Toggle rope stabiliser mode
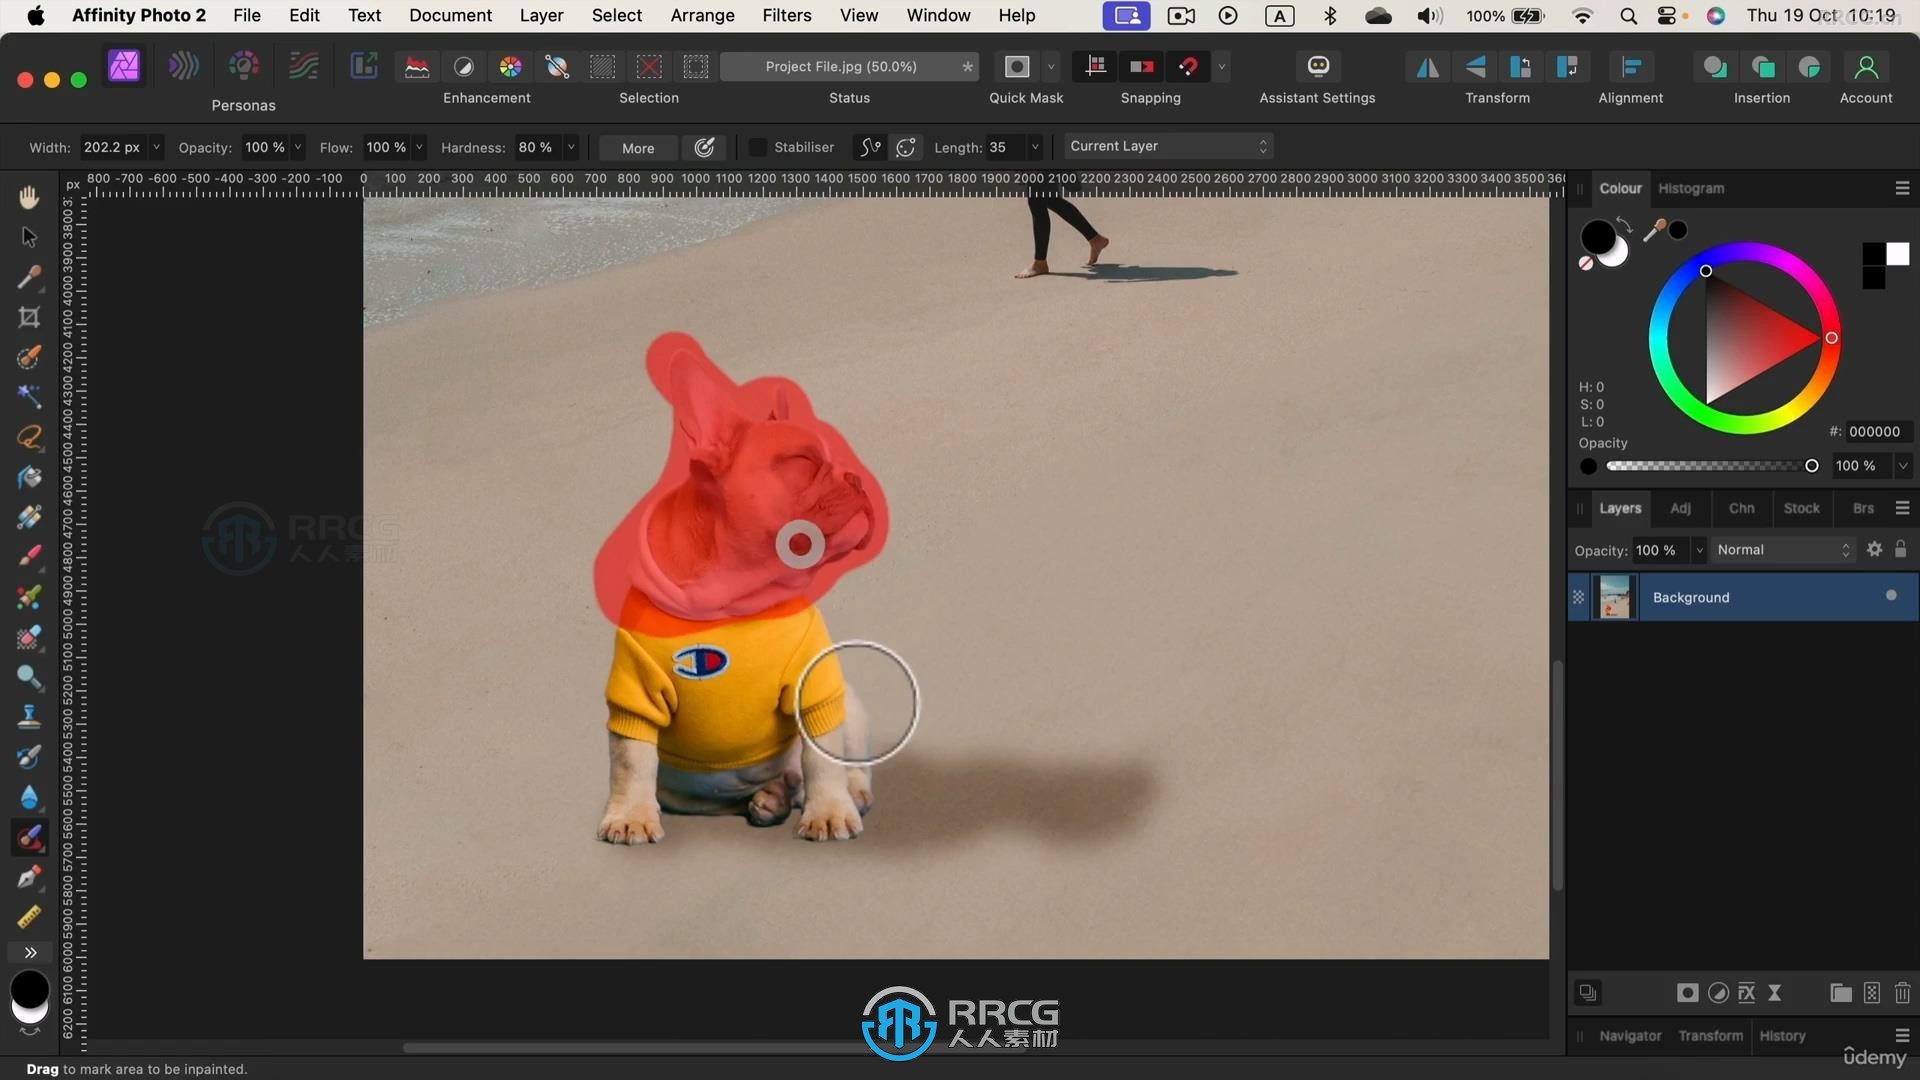This screenshot has height=1080, width=1920. coord(870,147)
